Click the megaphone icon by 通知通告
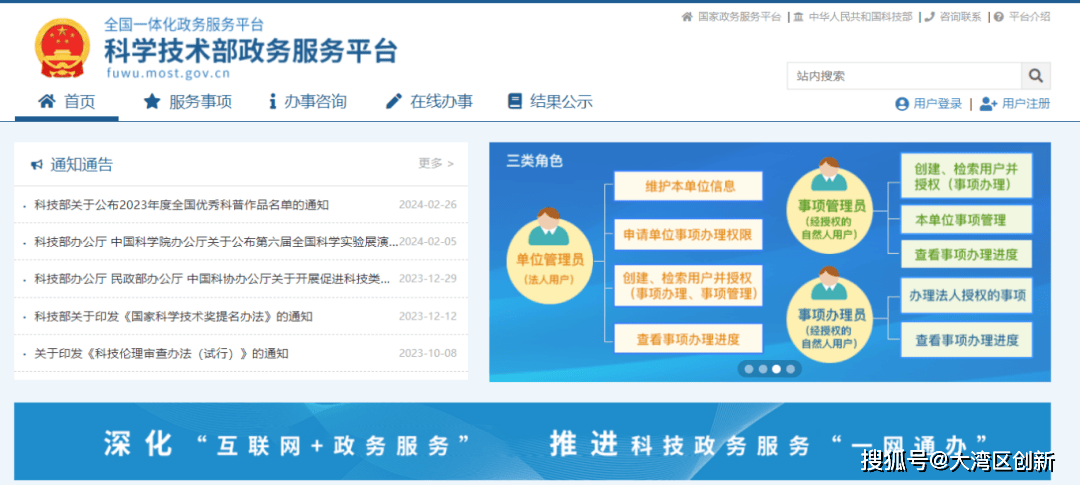Image resolution: width=1080 pixels, height=485 pixels. tap(37, 165)
